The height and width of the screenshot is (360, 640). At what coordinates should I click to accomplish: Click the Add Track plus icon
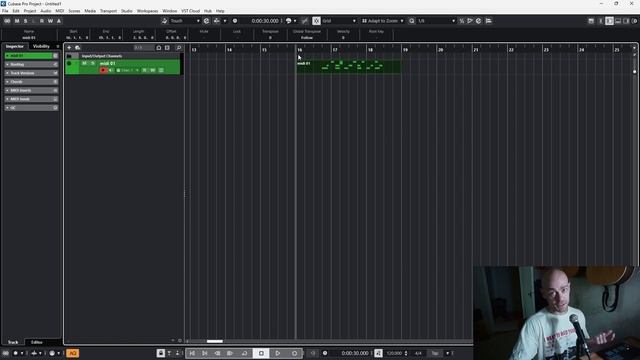point(69,48)
